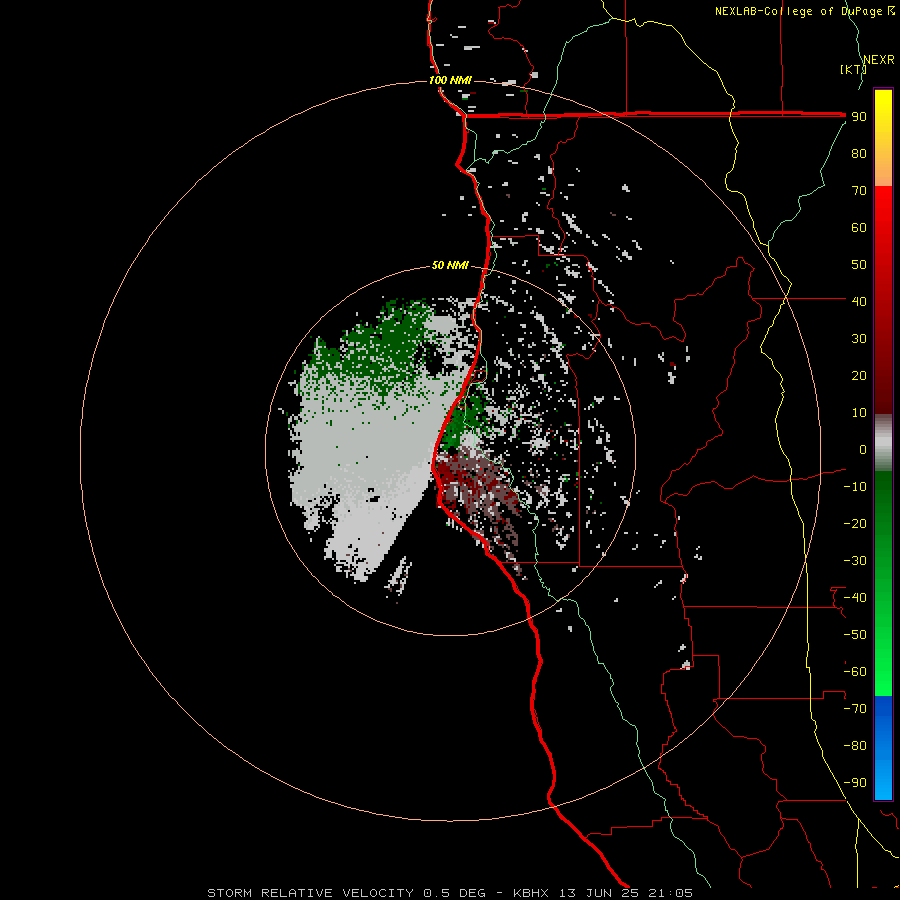Click the blue bottom segment of the color bar

[x=883, y=748]
